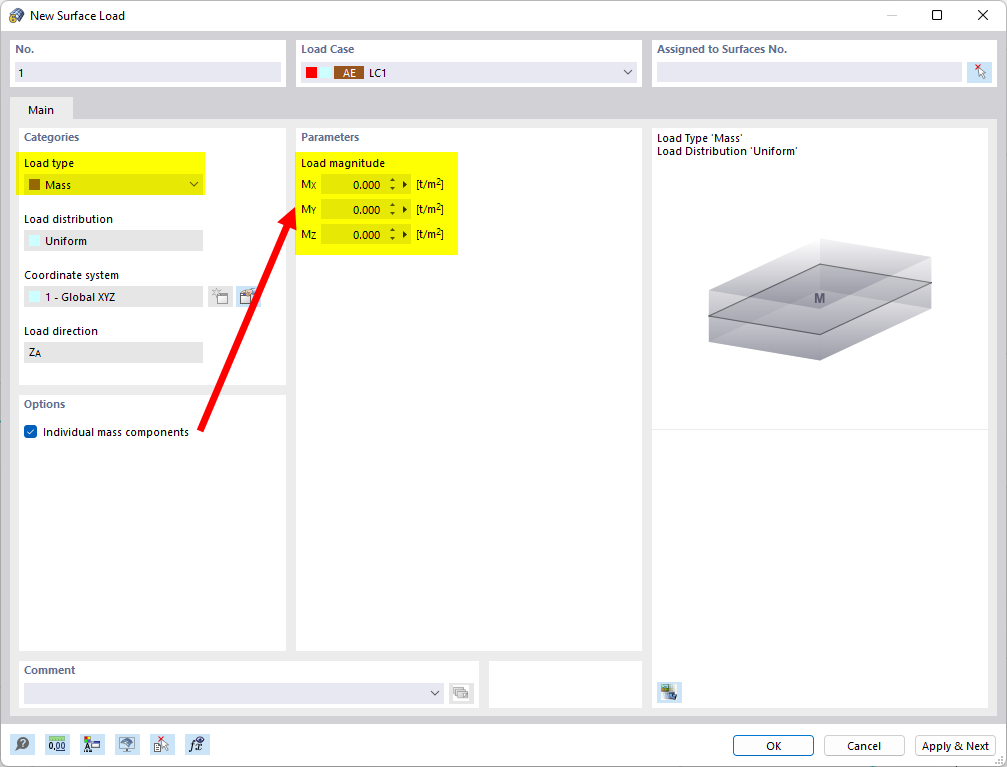Switch to the Main tab
The image size is (1007, 767).
41,110
